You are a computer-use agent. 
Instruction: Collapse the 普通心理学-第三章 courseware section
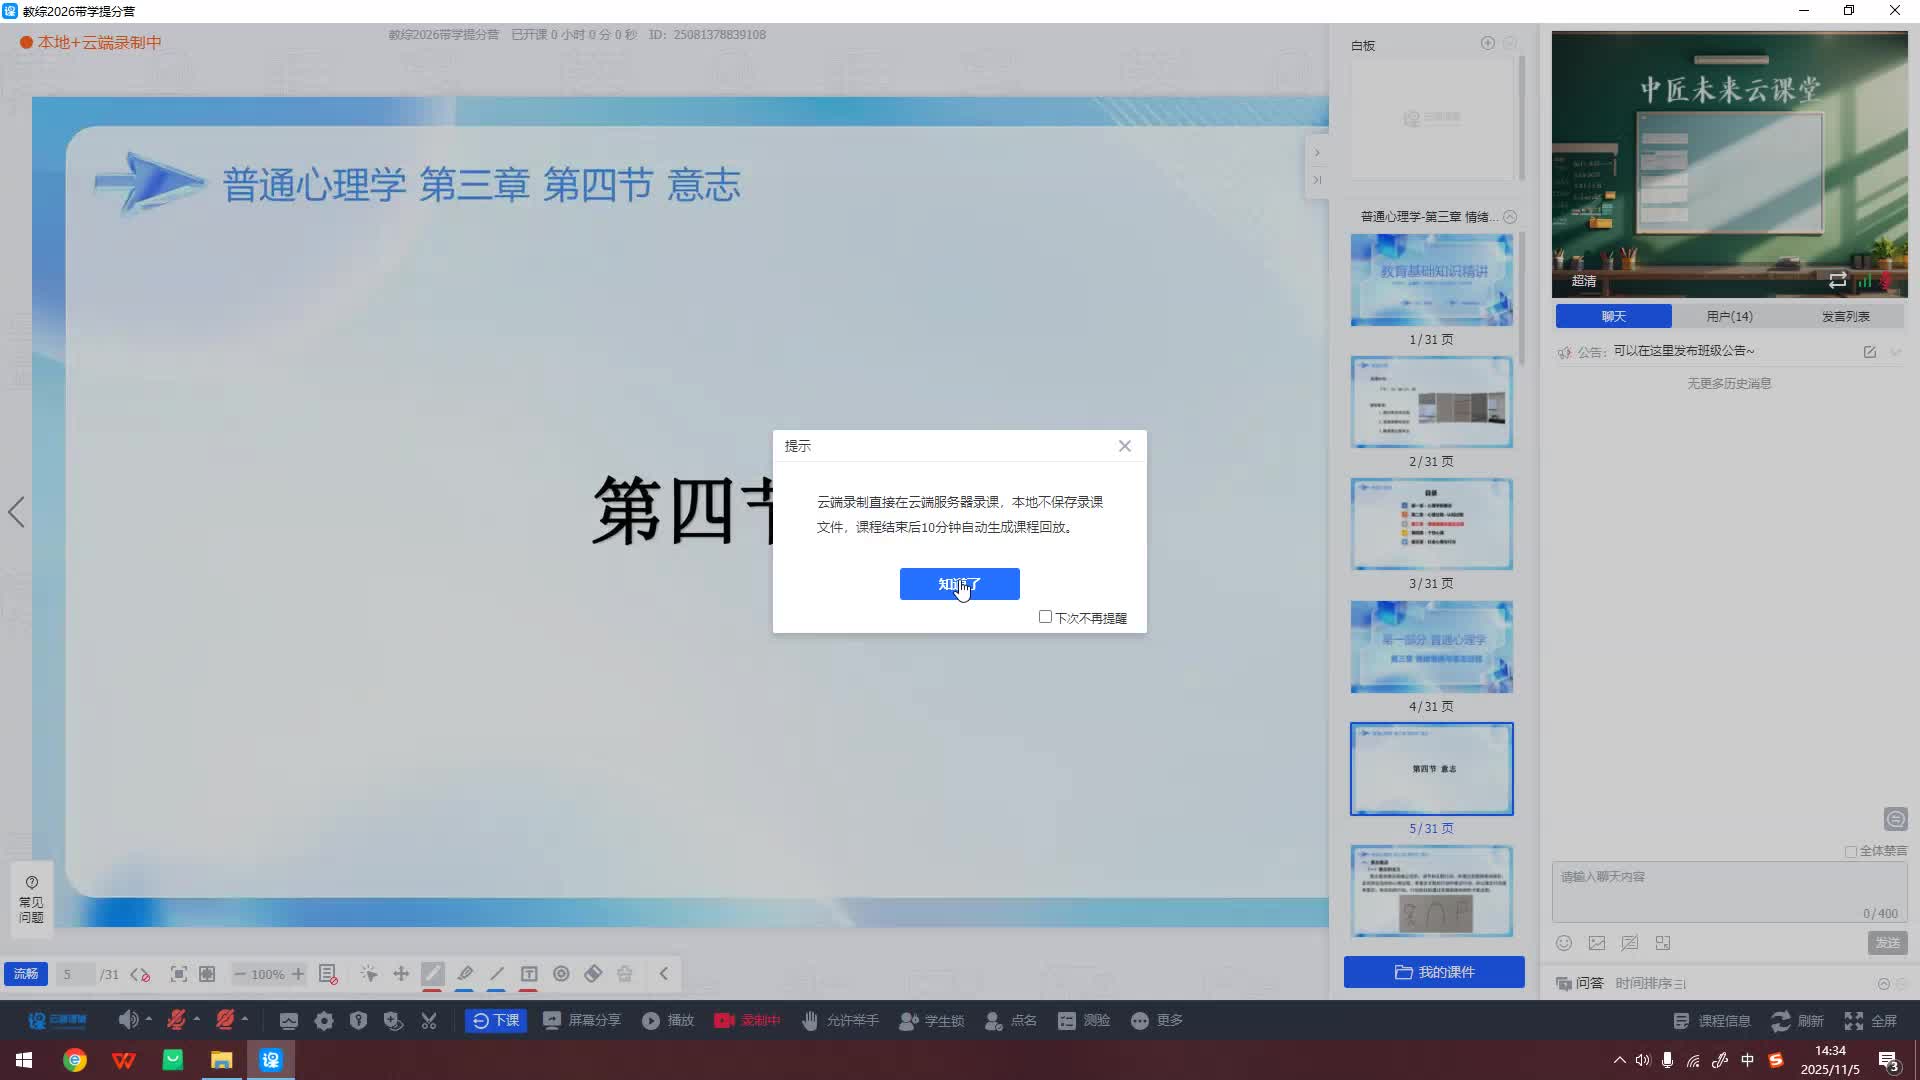pos(1510,216)
